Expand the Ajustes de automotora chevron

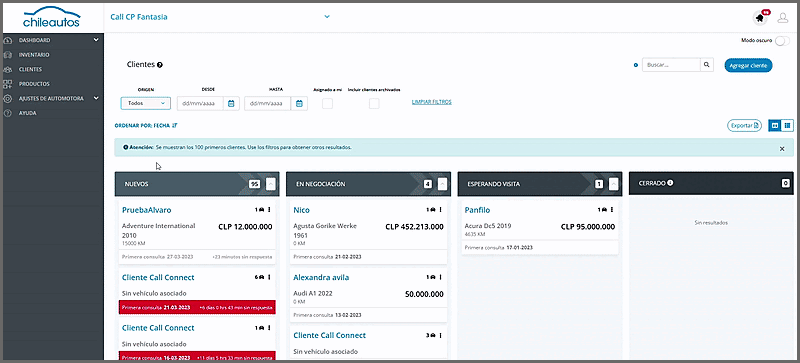tap(96, 99)
